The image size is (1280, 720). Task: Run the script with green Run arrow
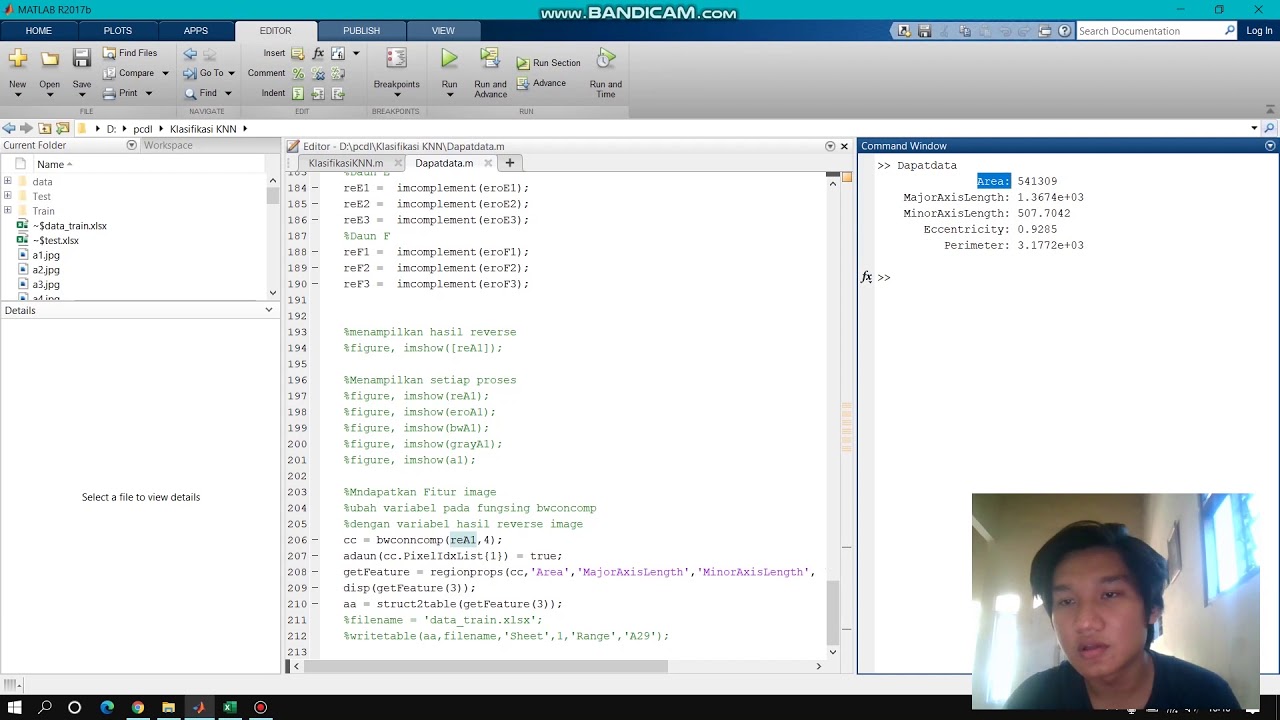click(x=449, y=59)
